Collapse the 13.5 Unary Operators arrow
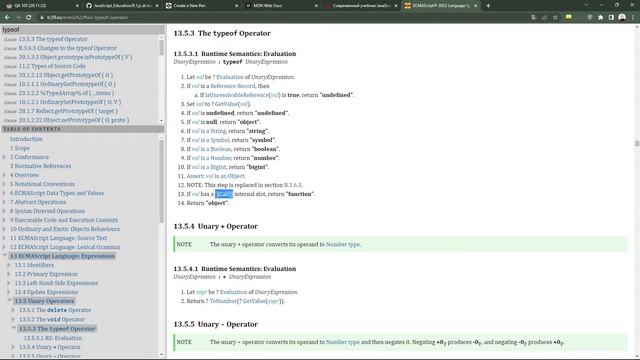 click(x=9, y=300)
